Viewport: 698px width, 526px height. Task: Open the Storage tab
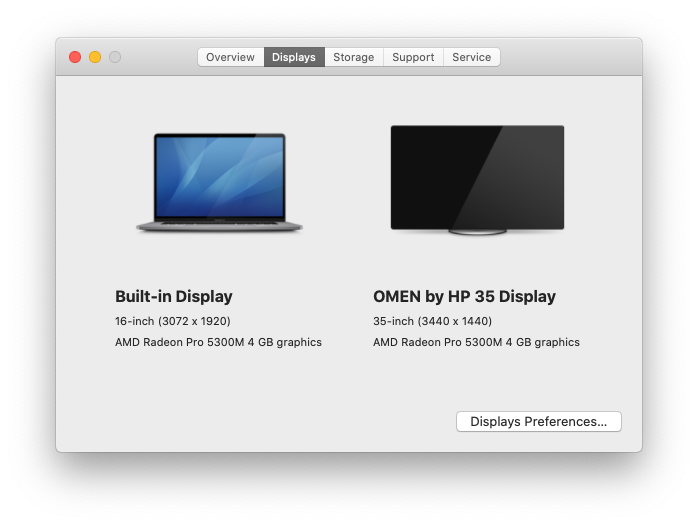[x=353, y=57]
